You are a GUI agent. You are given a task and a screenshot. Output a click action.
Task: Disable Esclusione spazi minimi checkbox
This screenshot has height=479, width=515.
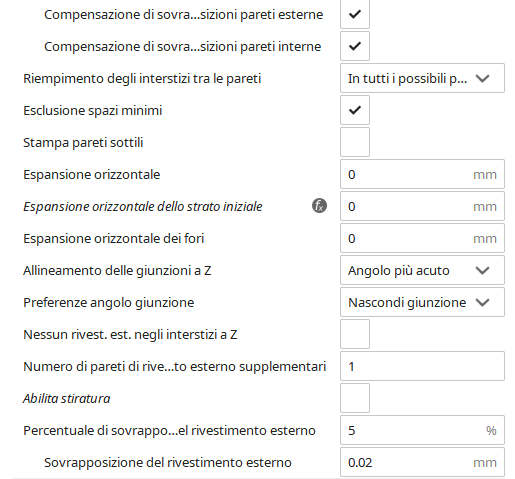[355, 110]
